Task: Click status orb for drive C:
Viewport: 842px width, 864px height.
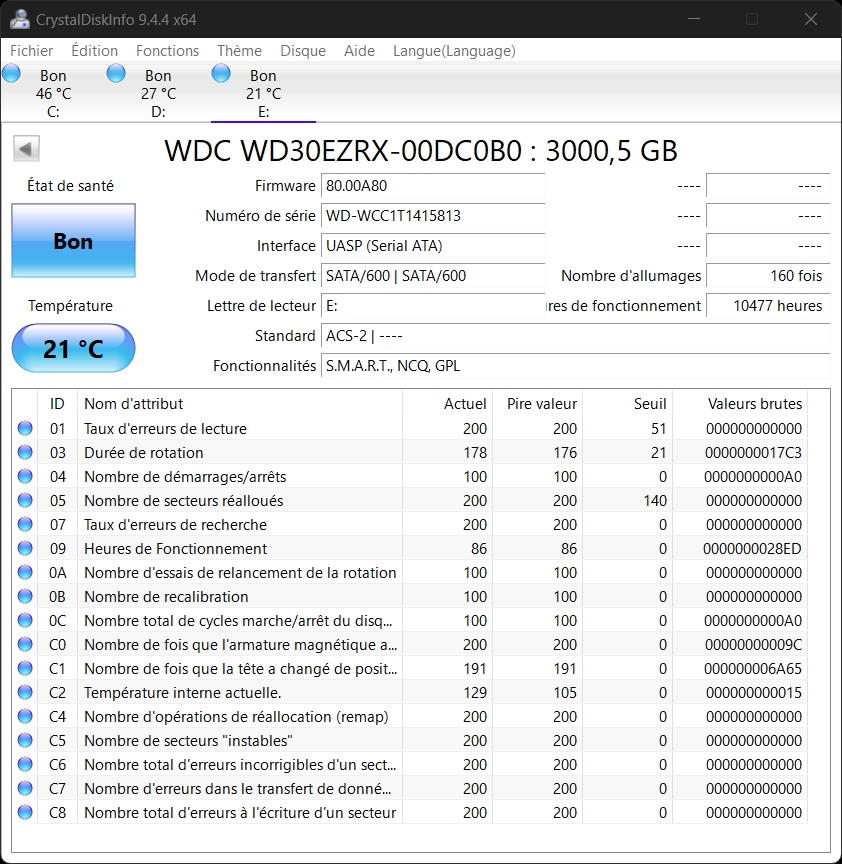Action: 12,73
